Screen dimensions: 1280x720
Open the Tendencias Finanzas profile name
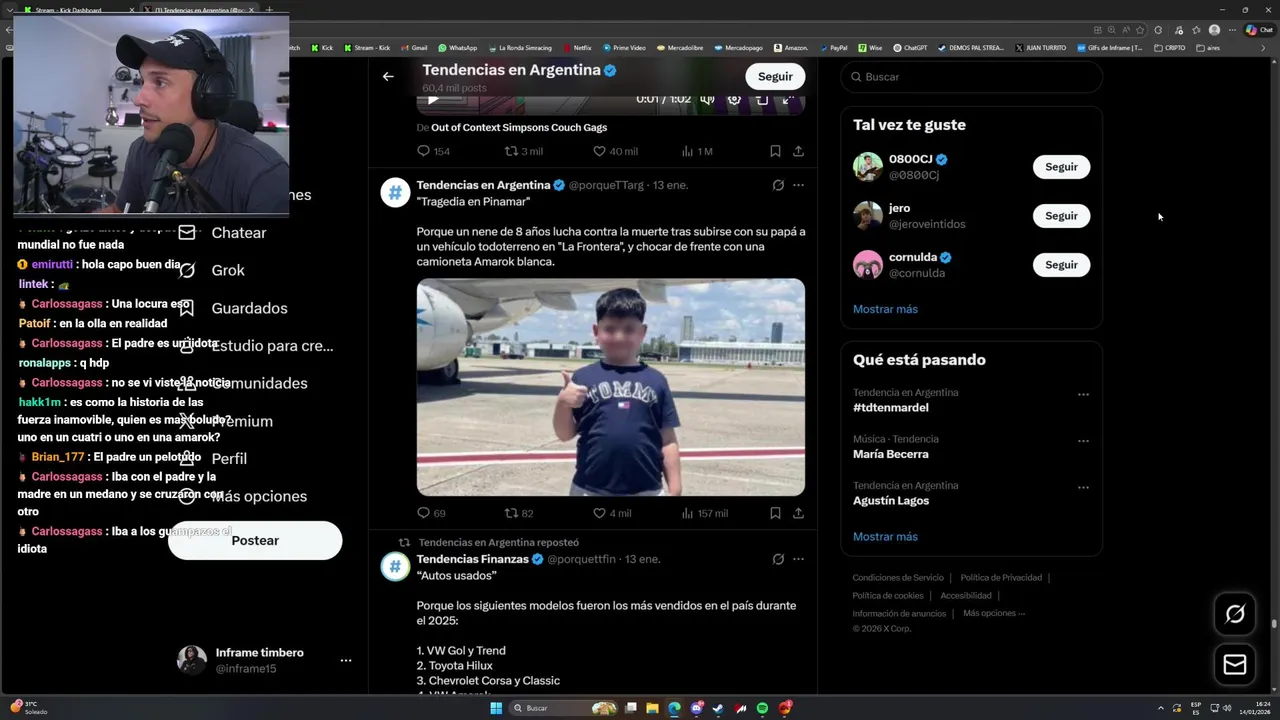[472, 559]
